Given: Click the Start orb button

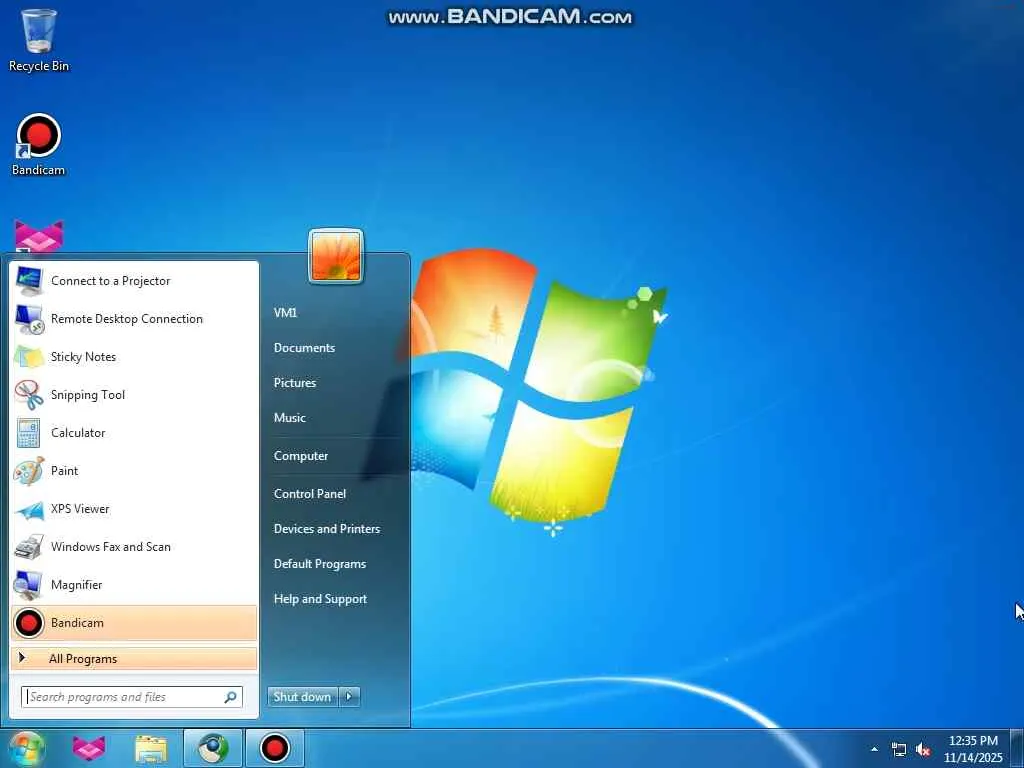Looking at the screenshot, I should pos(26,749).
